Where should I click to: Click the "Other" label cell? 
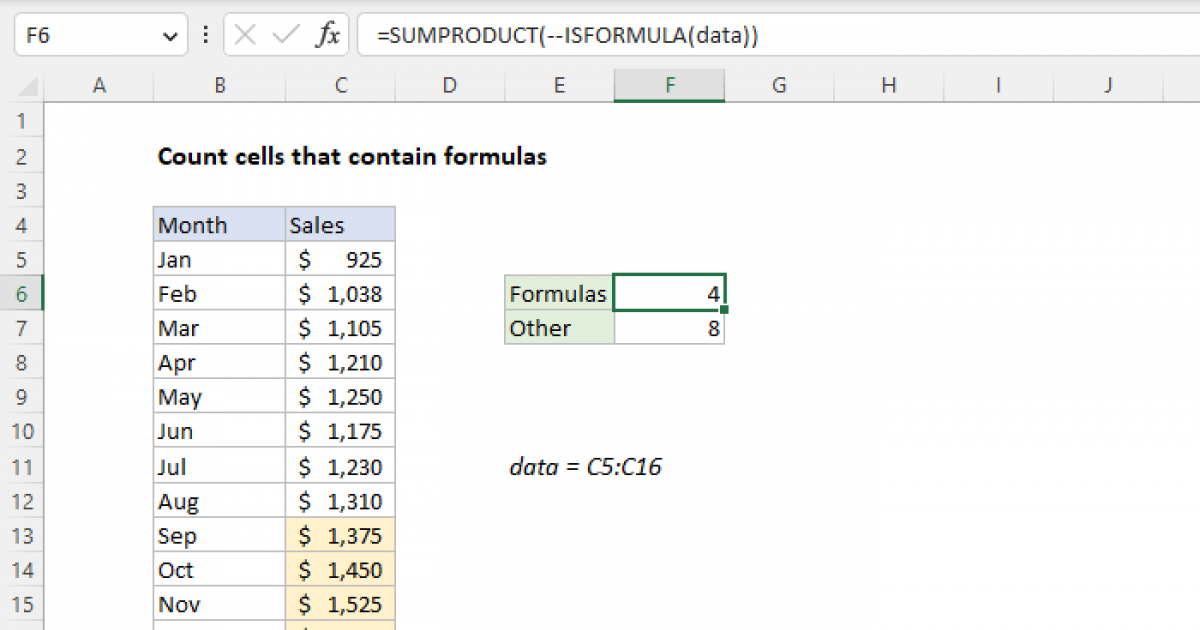coord(560,329)
